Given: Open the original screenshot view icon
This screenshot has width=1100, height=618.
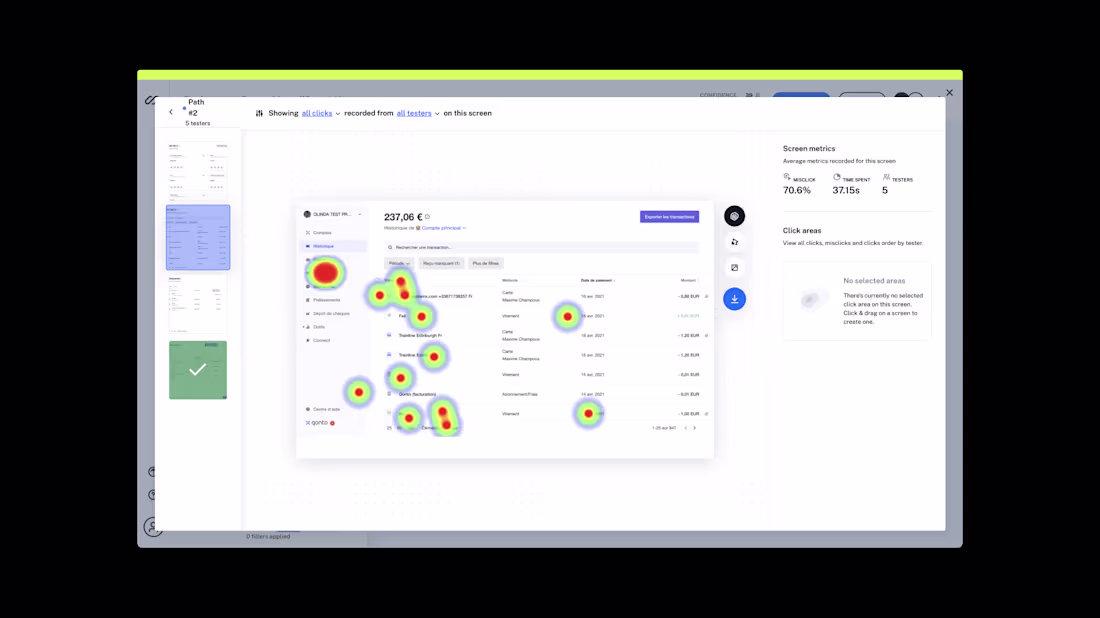Looking at the screenshot, I should click(735, 267).
